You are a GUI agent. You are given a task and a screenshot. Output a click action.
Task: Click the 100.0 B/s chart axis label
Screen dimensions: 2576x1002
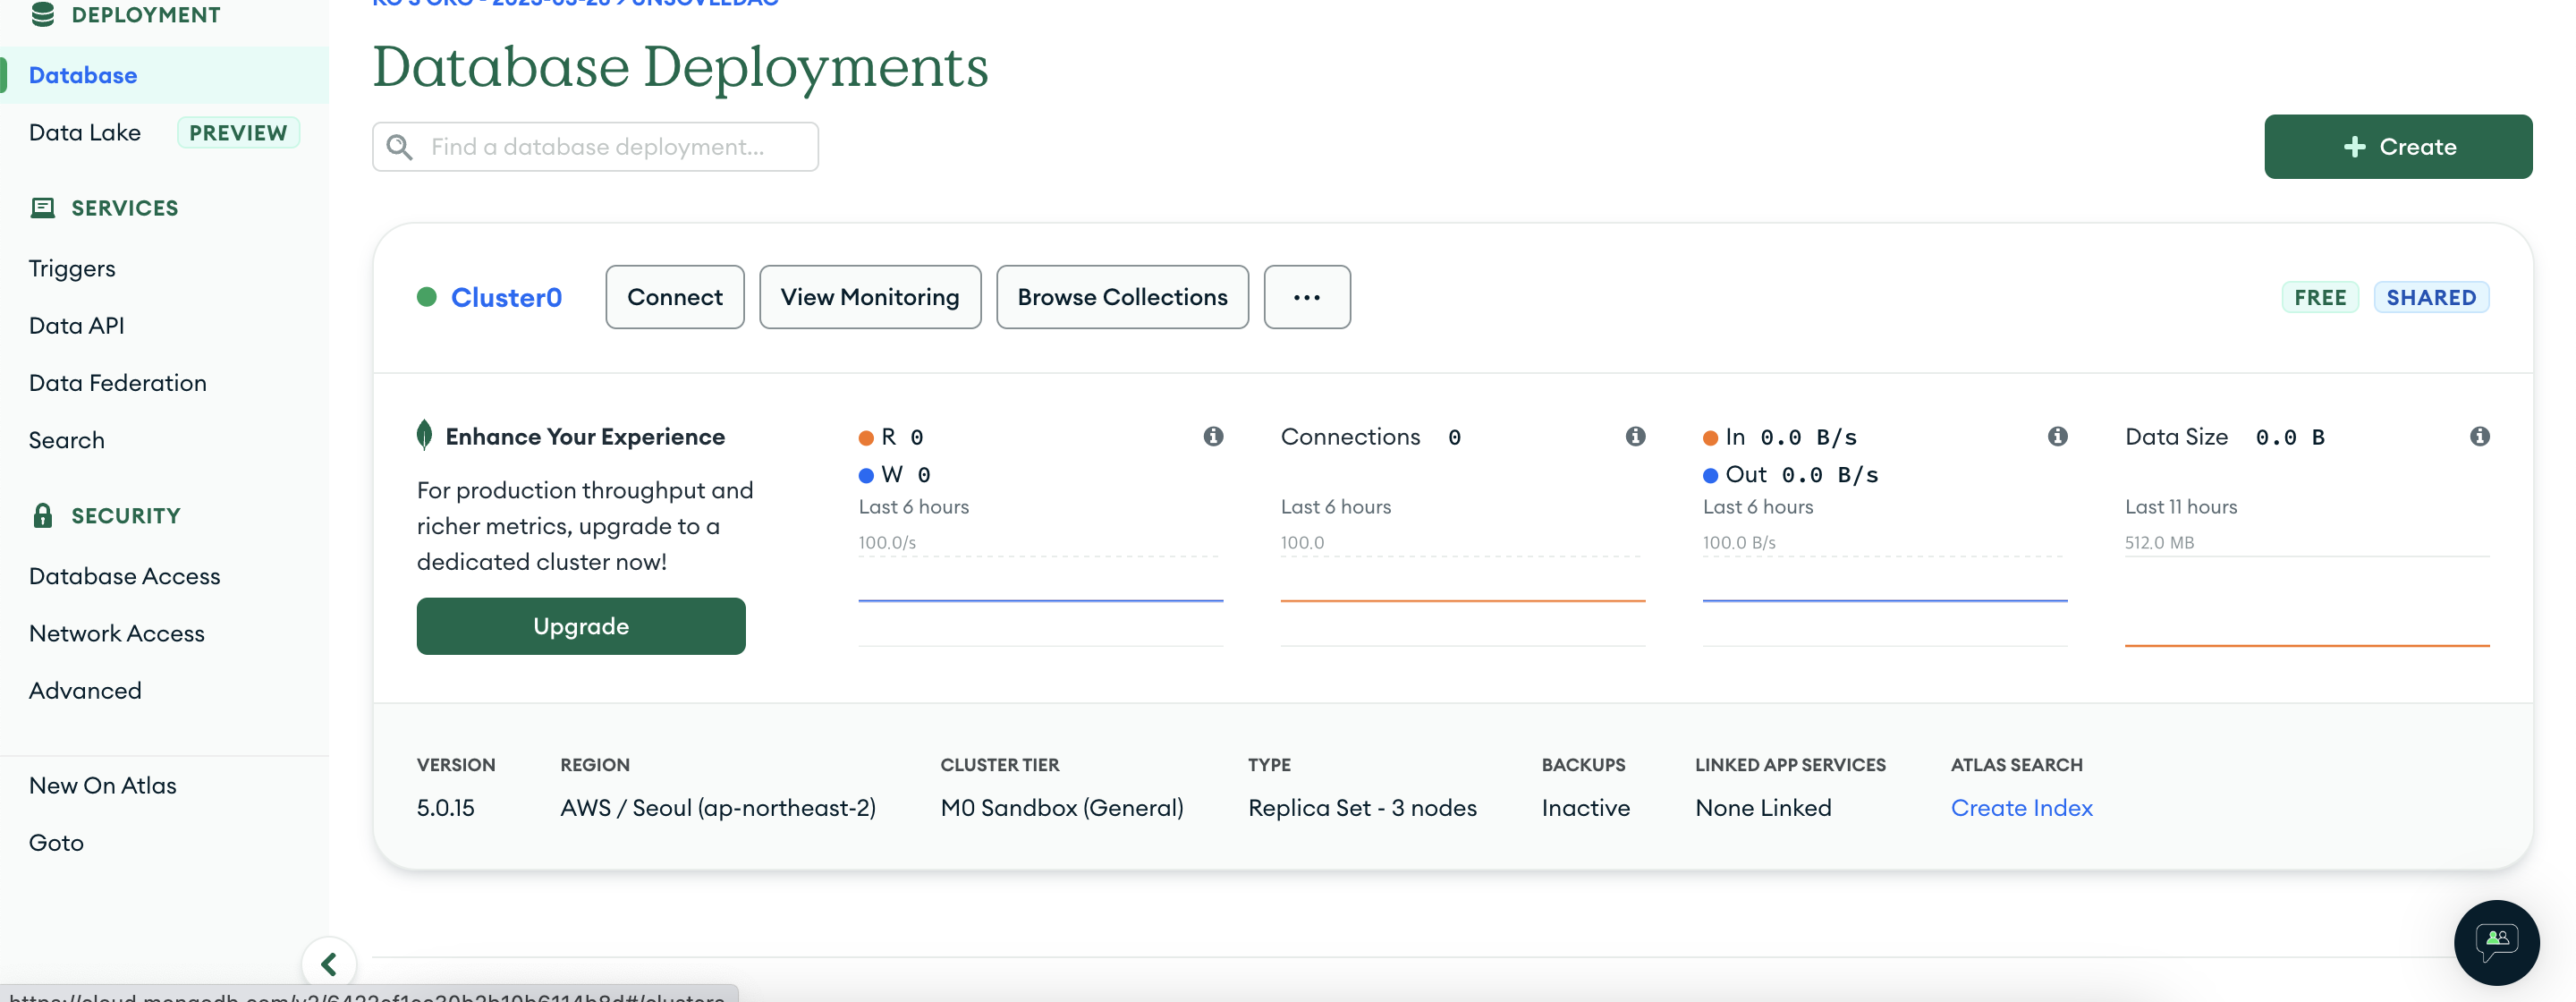point(1739,543)
